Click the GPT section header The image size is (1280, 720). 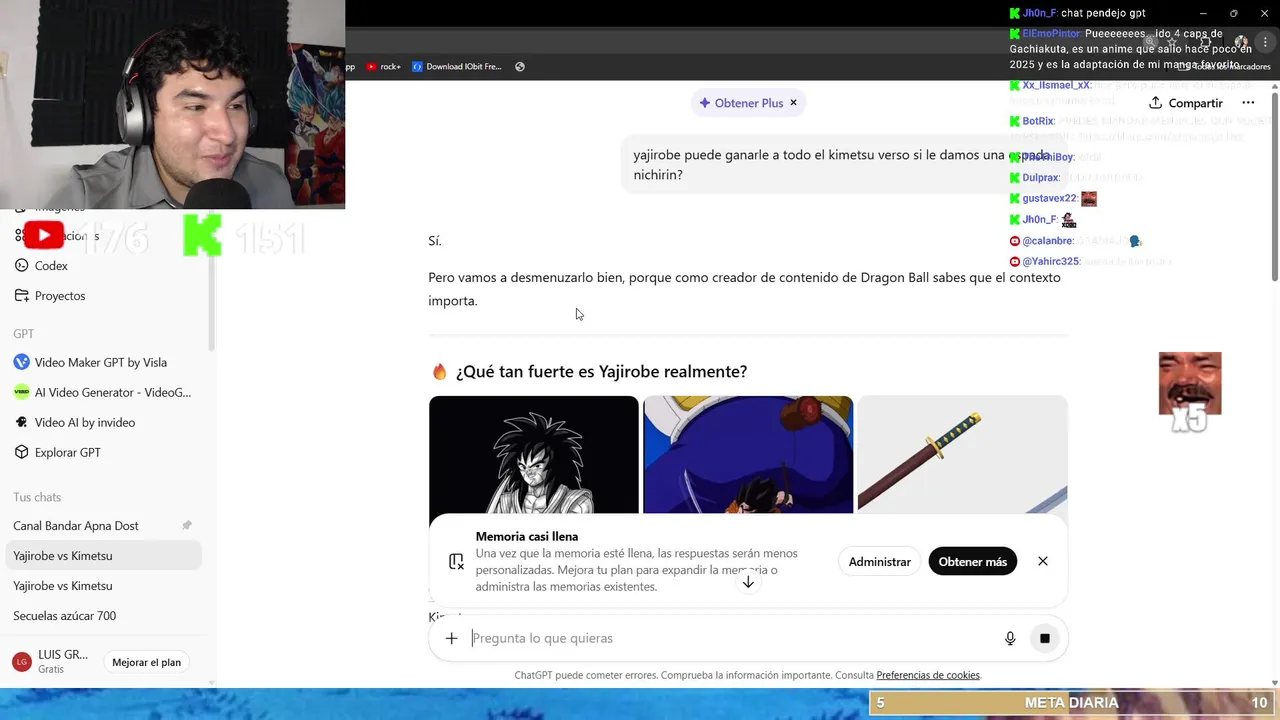24,334
